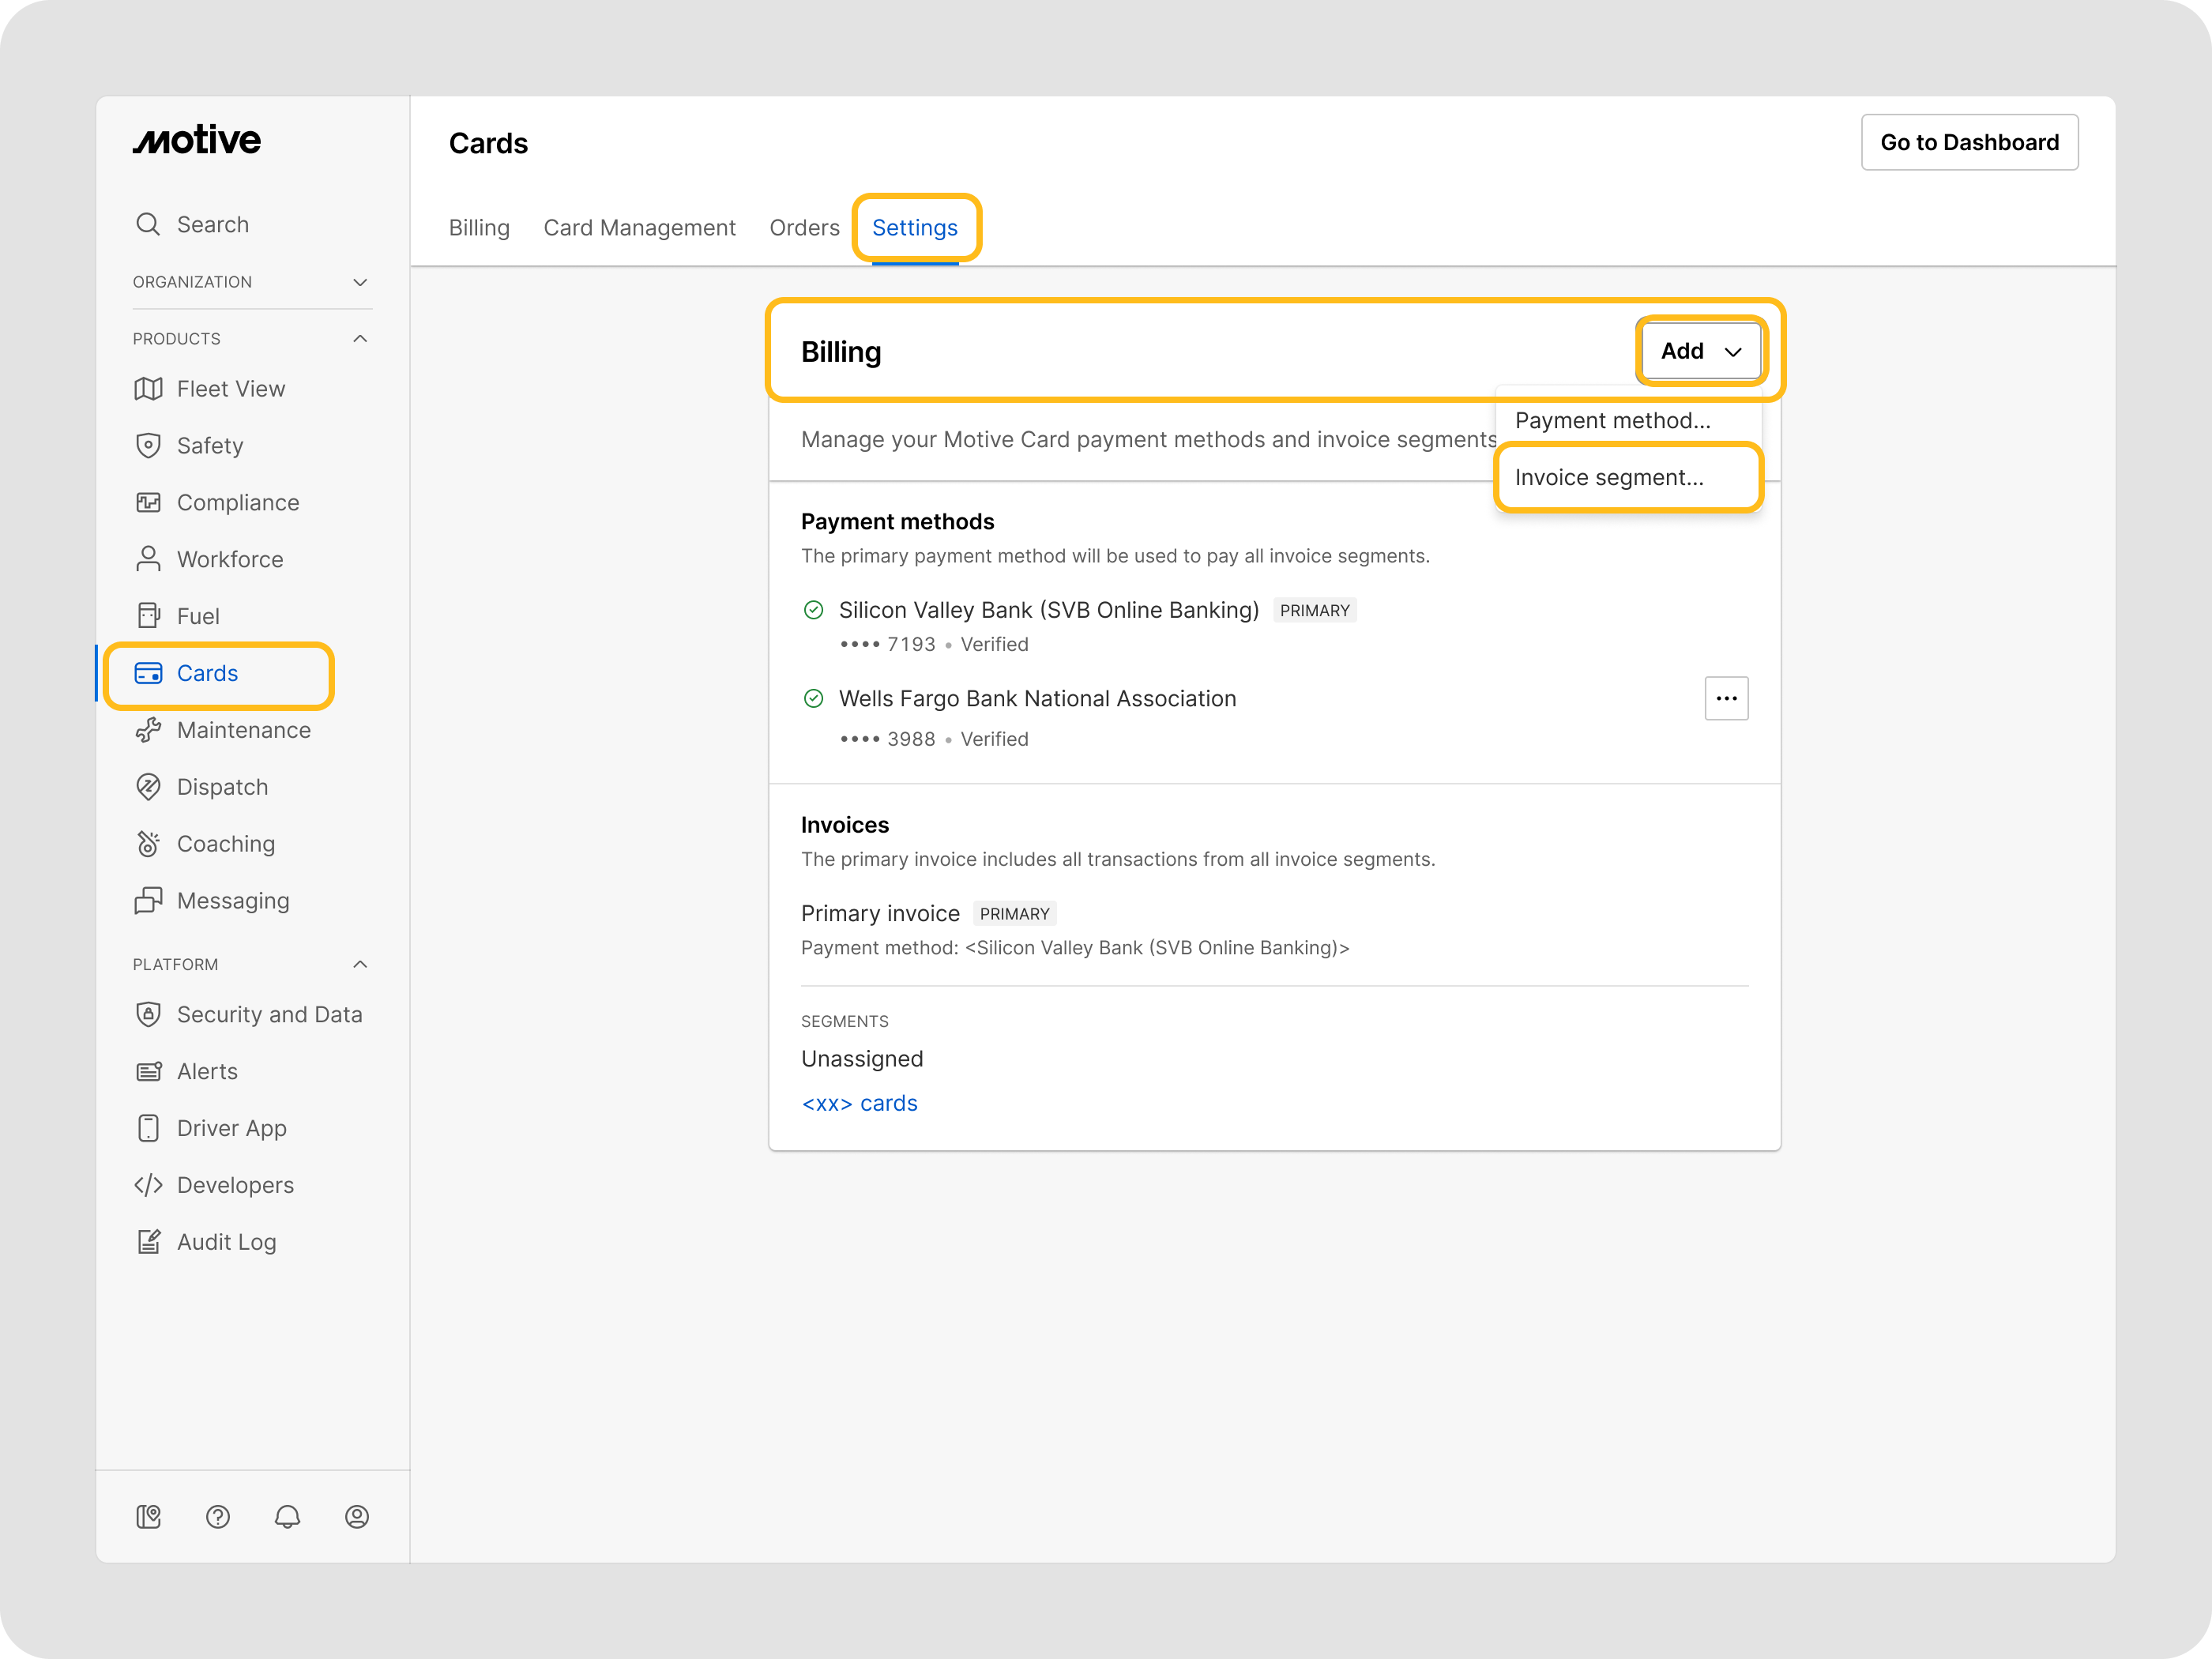
Task: Open the help question mark icon
Action: 218,1517
